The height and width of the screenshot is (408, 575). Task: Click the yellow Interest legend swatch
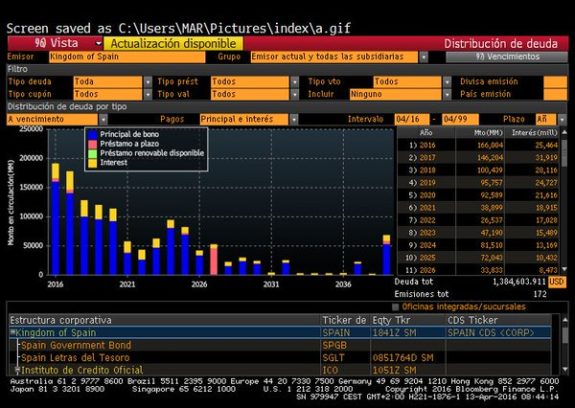coord(93,163)
